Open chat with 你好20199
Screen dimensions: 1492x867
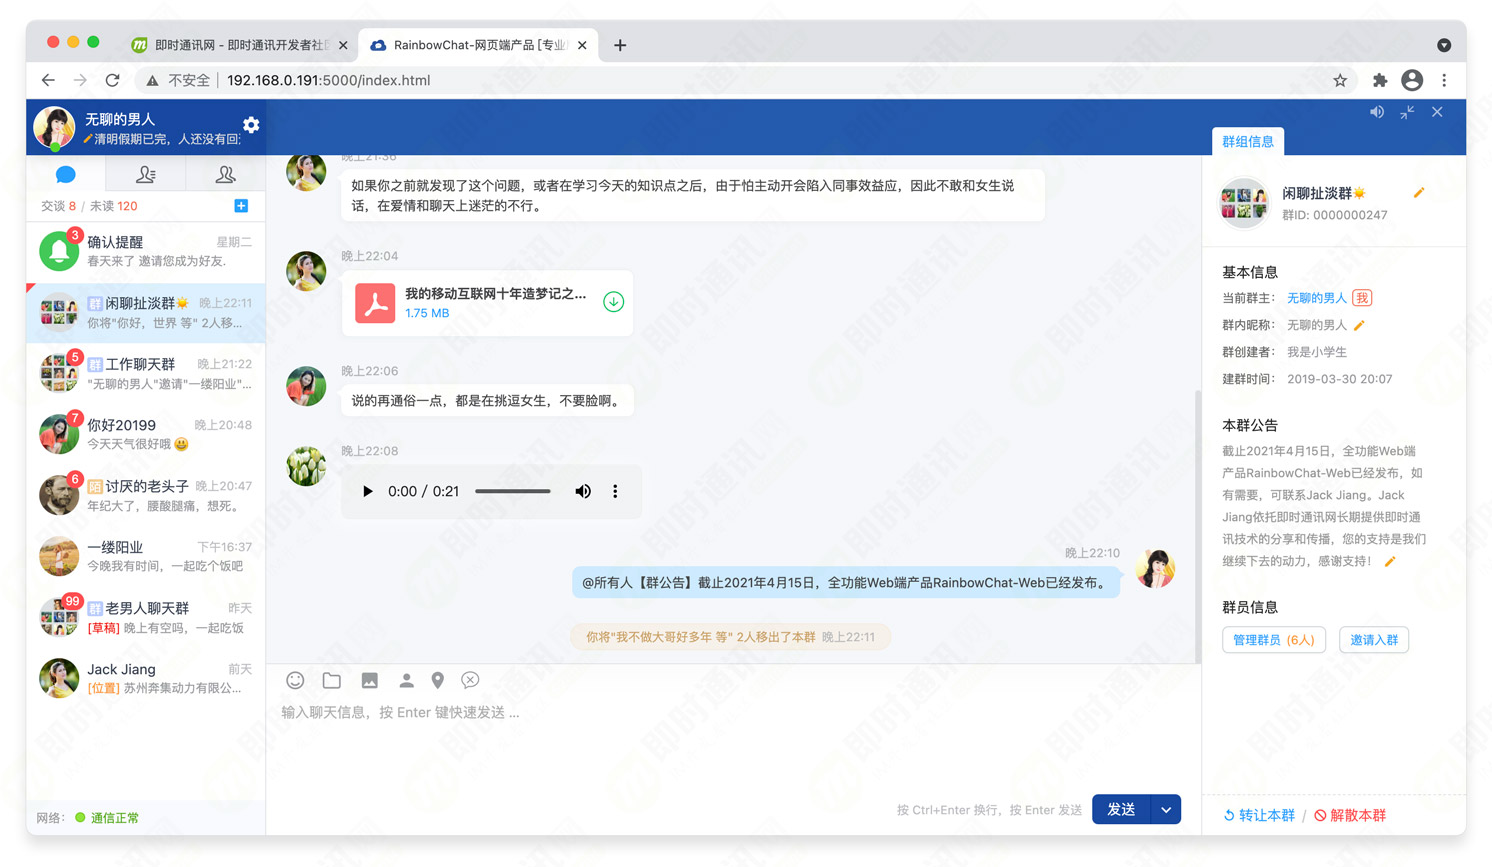[146, 434]
